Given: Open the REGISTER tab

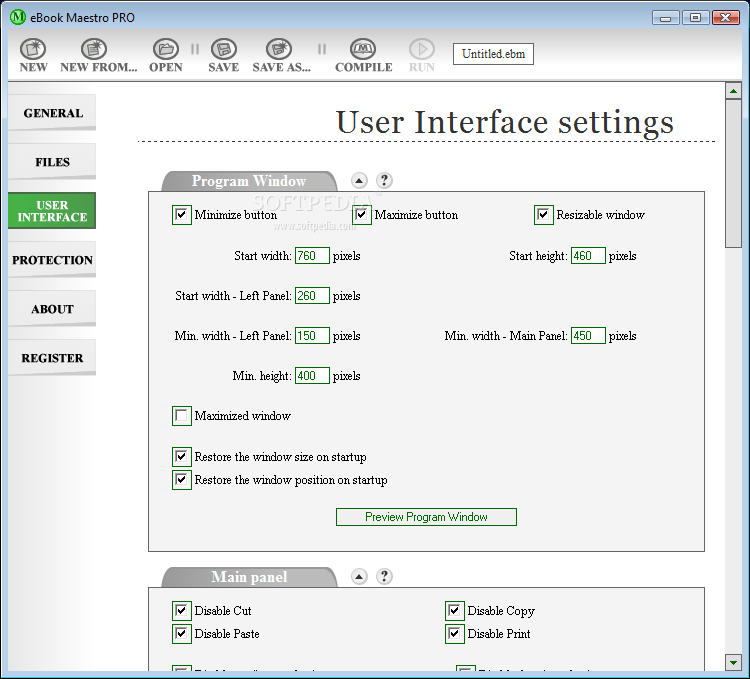Looking at the screenshot, I should click(52, 358).
